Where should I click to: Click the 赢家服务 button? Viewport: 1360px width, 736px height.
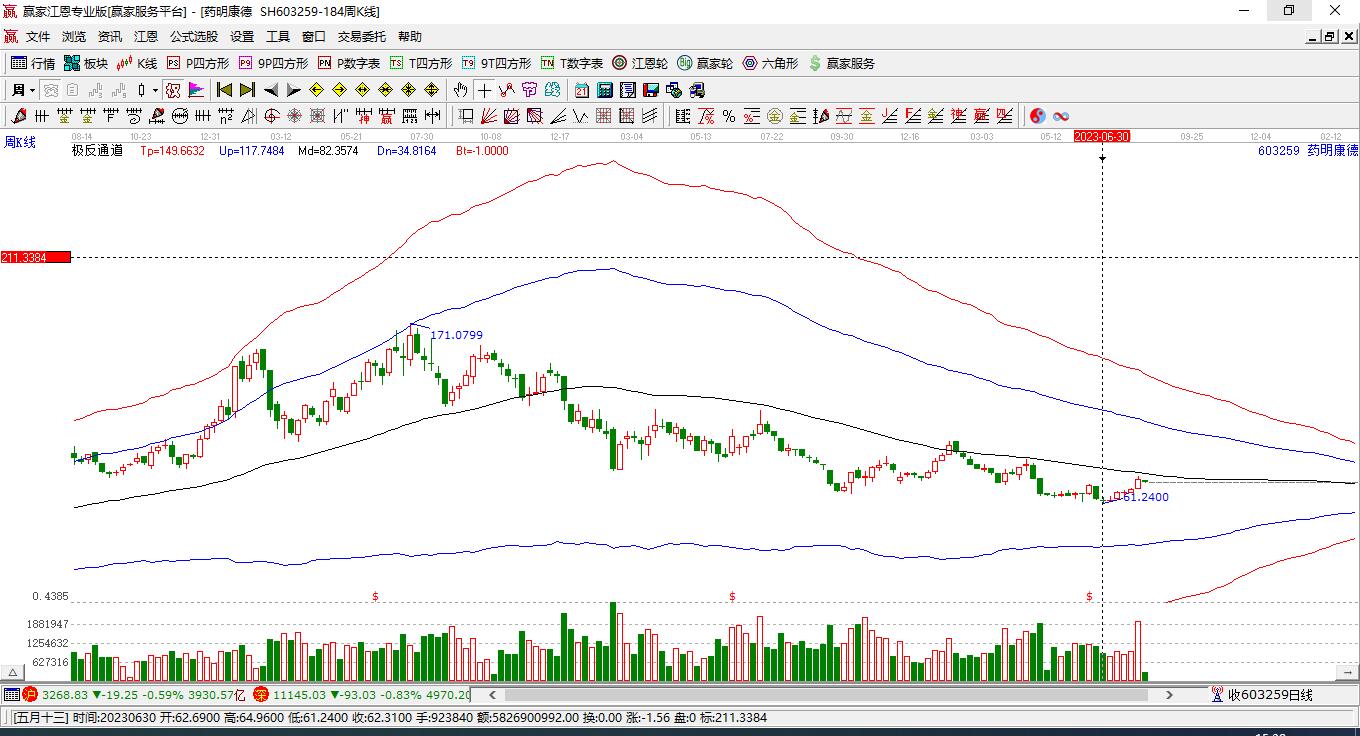841,63
